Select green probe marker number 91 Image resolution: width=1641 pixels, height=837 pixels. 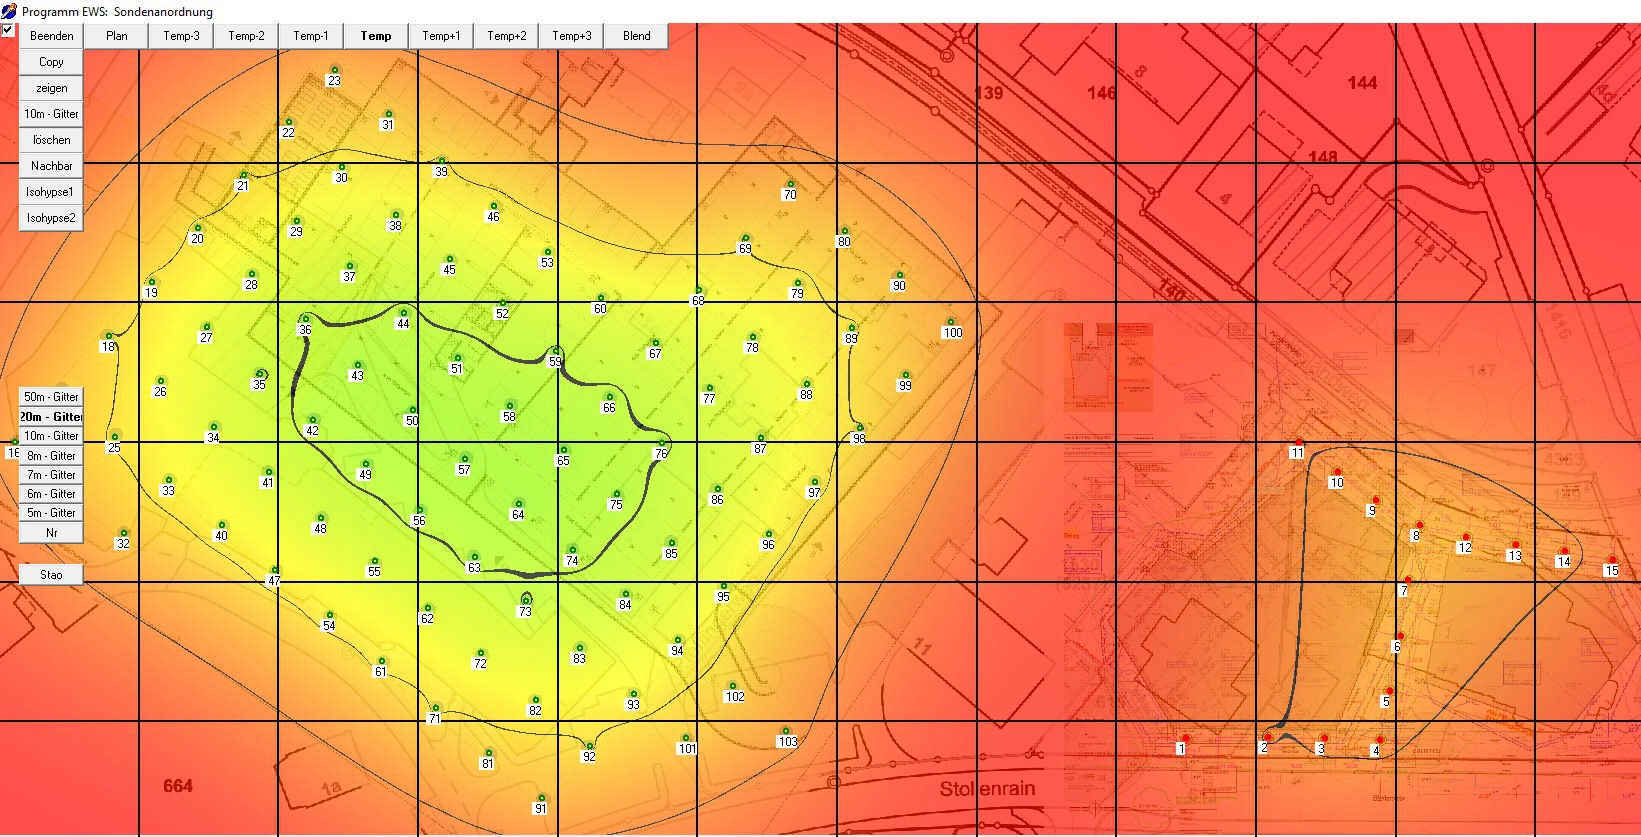click(x=540, y=798)
